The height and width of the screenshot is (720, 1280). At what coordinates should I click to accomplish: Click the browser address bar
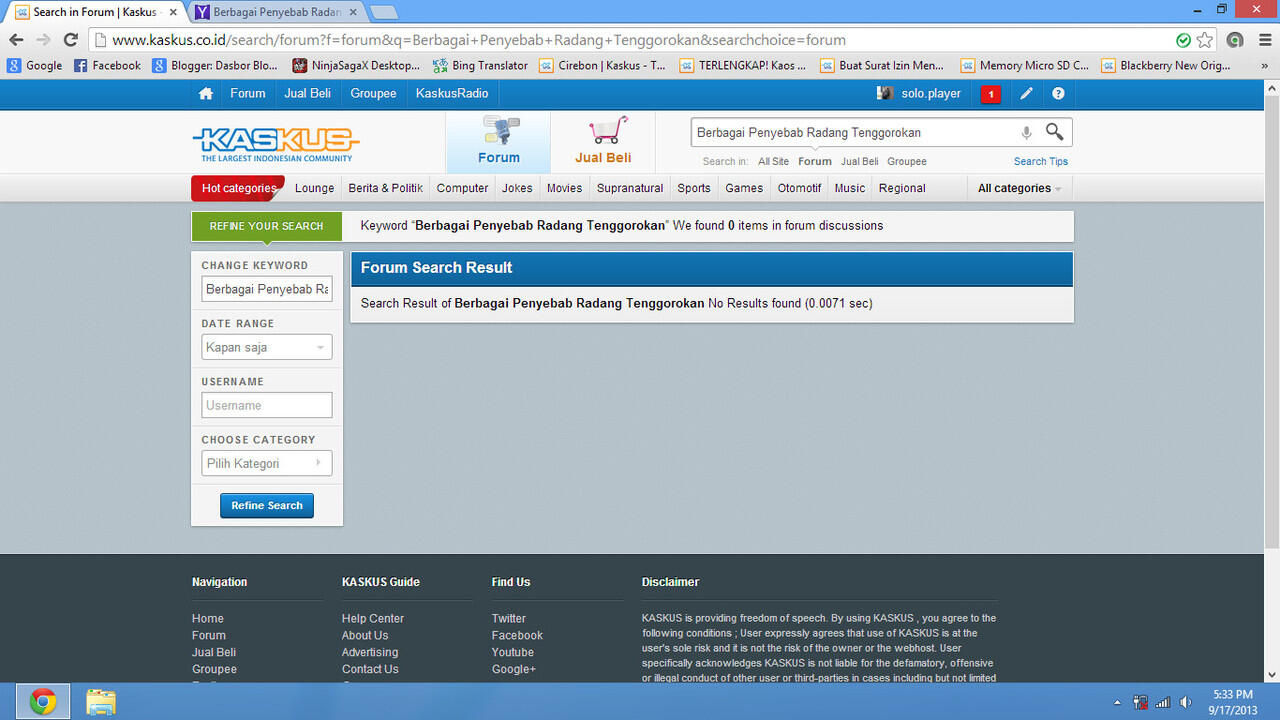pos(640,40)
